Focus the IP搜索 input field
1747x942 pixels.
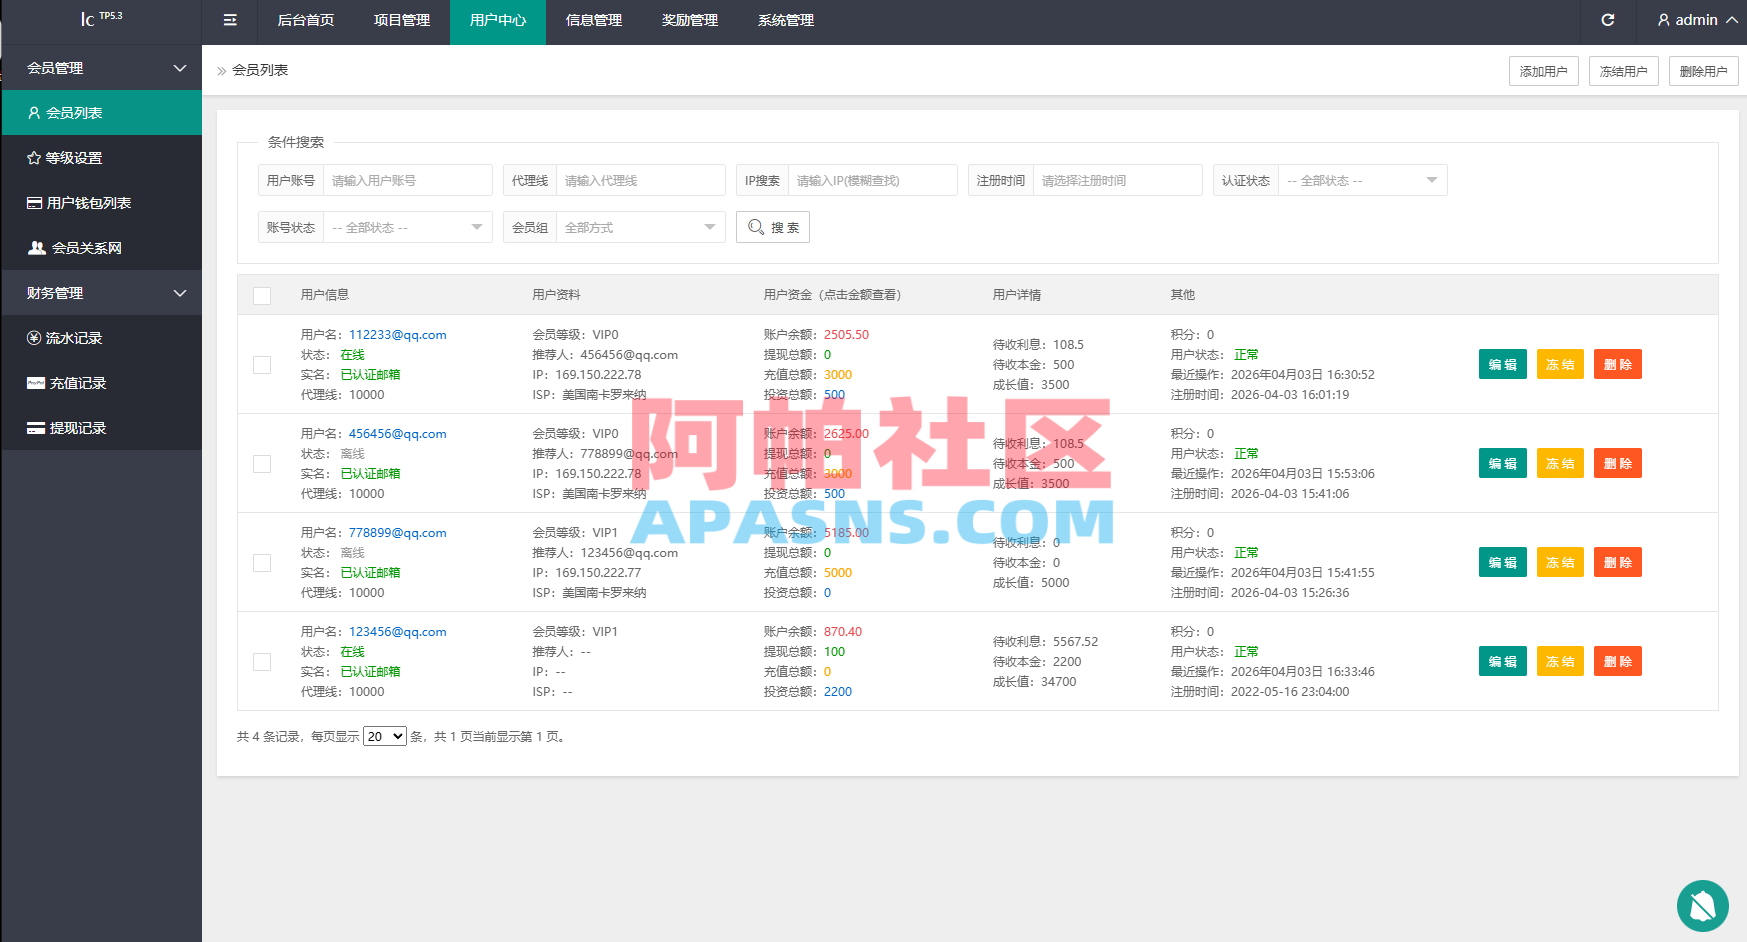click(x=873, y=180)
